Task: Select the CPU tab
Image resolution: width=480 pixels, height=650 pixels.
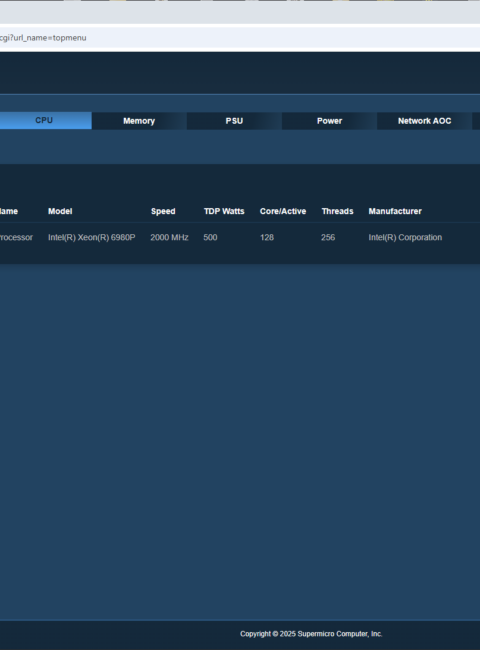Action: pos(45,121)
